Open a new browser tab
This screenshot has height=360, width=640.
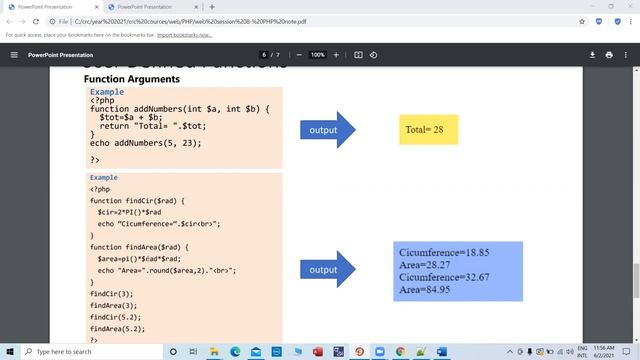(x=212, y=7)
